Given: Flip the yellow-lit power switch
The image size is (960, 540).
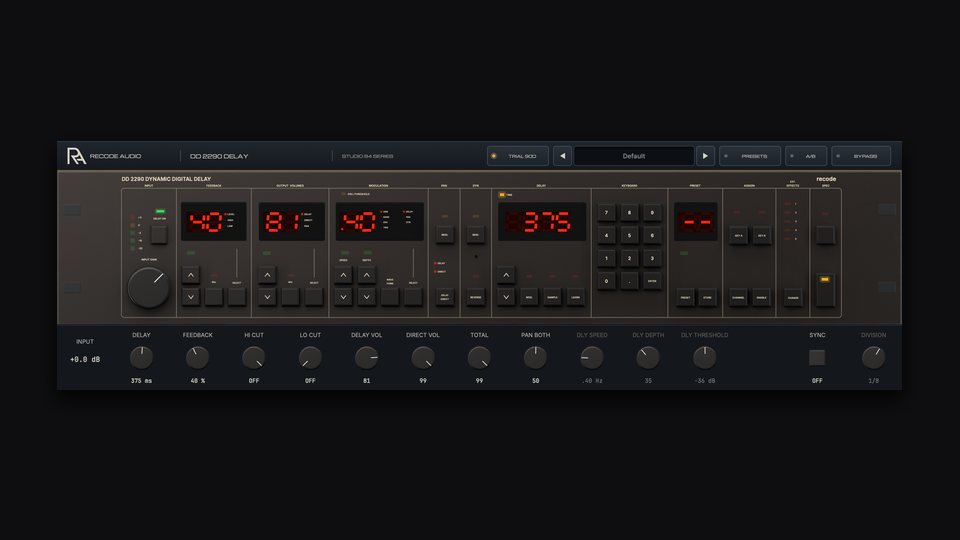Looking at the screenshot, I should [825, 290].
